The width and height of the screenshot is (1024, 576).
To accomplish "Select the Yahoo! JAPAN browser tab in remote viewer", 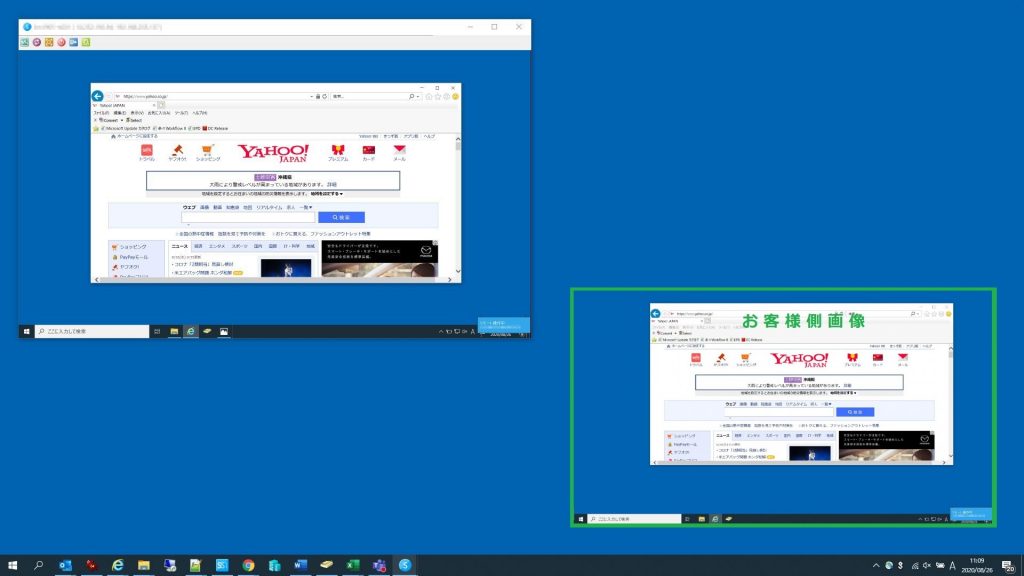I will 124,105.
